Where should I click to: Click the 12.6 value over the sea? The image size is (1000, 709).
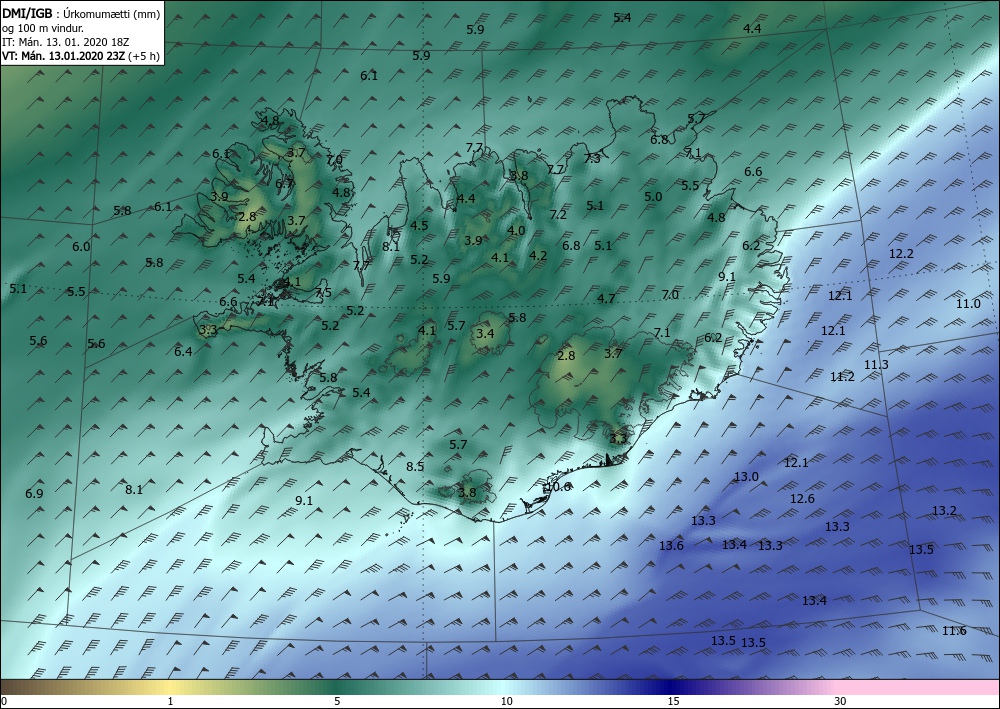coord(802,499)
